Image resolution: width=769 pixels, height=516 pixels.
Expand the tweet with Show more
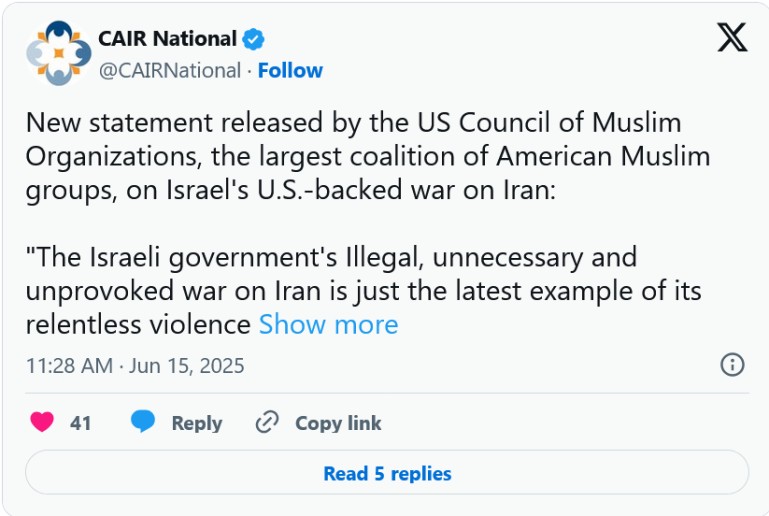pos(328,324)
